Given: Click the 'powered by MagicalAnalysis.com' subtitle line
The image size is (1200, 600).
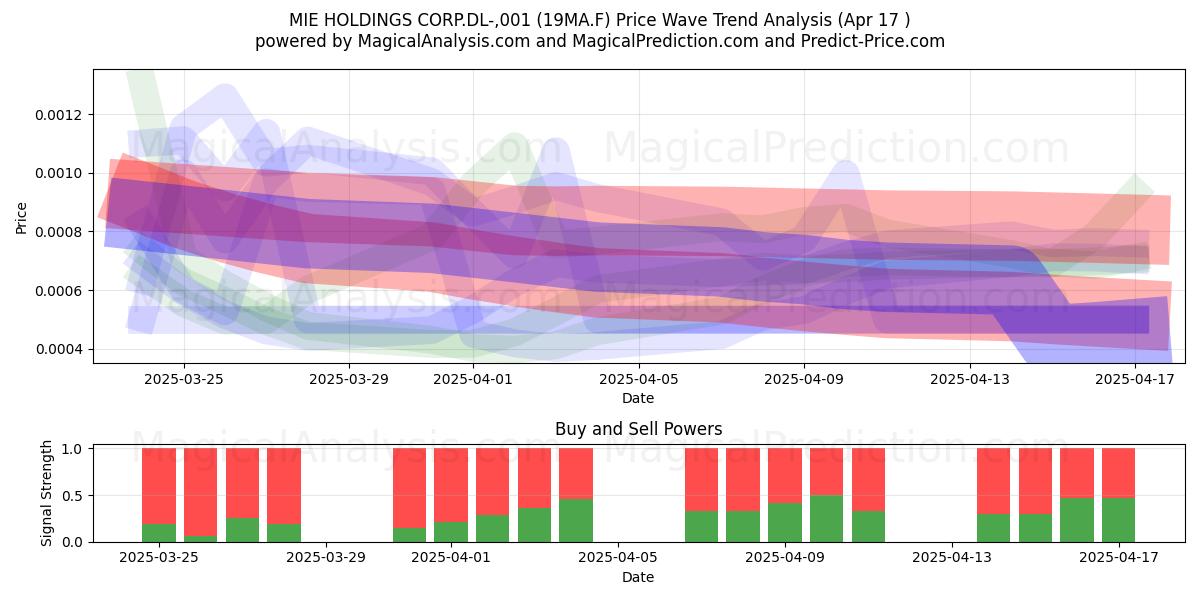Looking at the screenshot, I should point(600,41).
